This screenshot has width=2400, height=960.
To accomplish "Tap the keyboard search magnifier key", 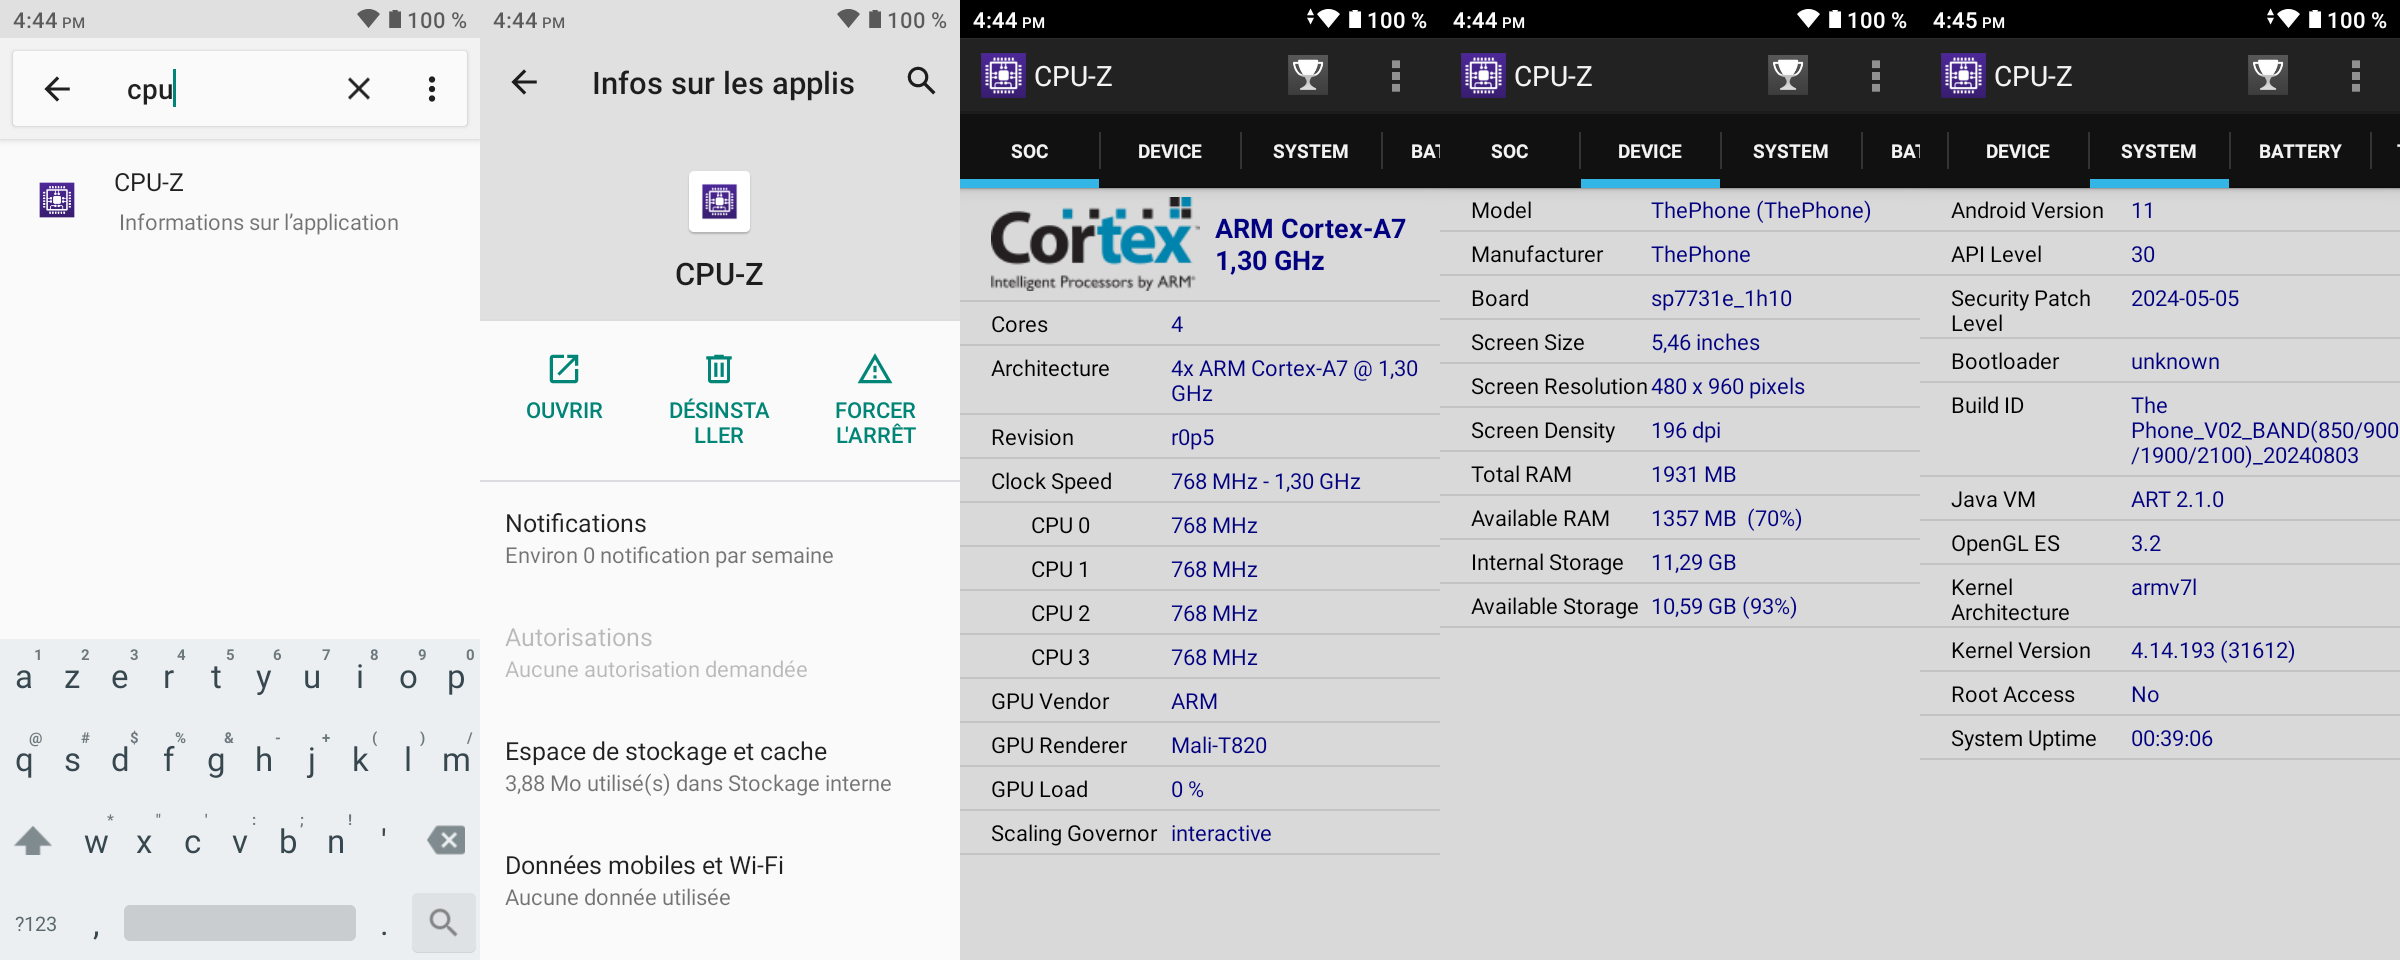I will click(443, 922).
